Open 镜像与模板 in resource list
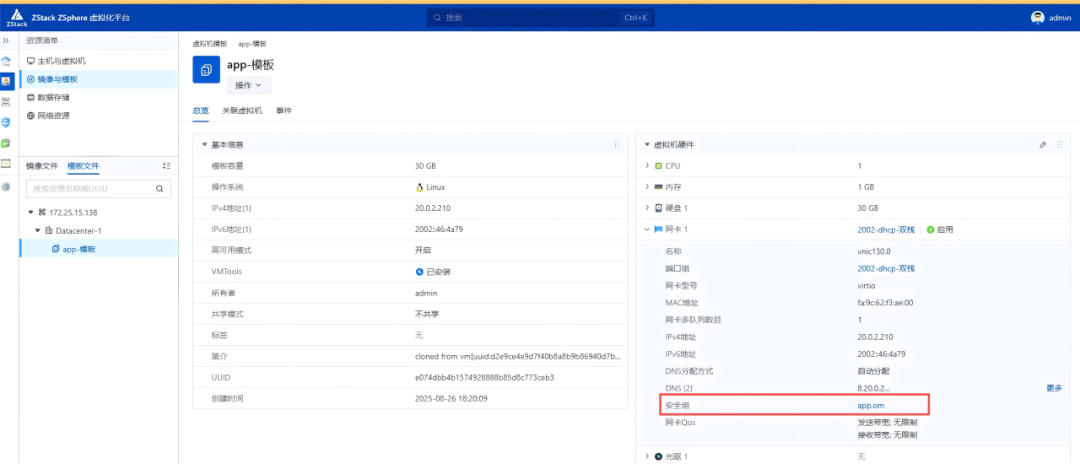 pyautogui.click(x=99, y=79)
